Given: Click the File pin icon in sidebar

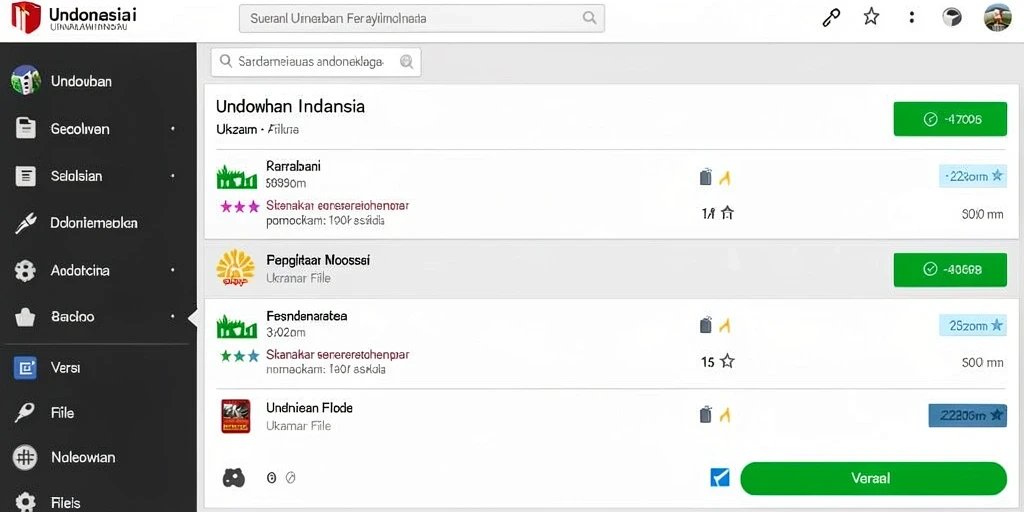Looking at the screenshot, I should point(25,413).
